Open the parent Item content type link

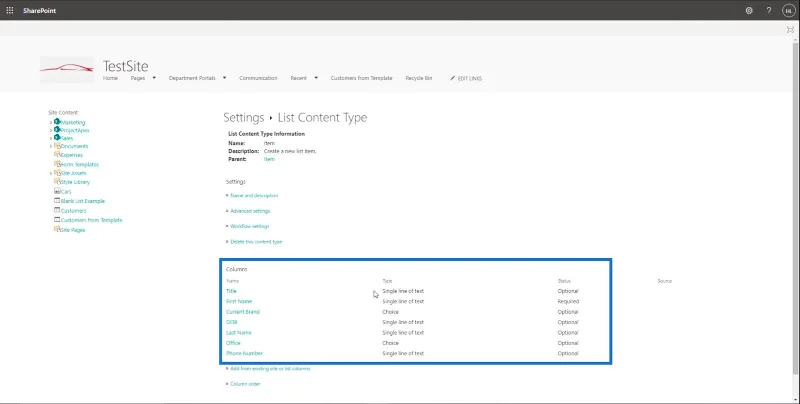(269, 159)
